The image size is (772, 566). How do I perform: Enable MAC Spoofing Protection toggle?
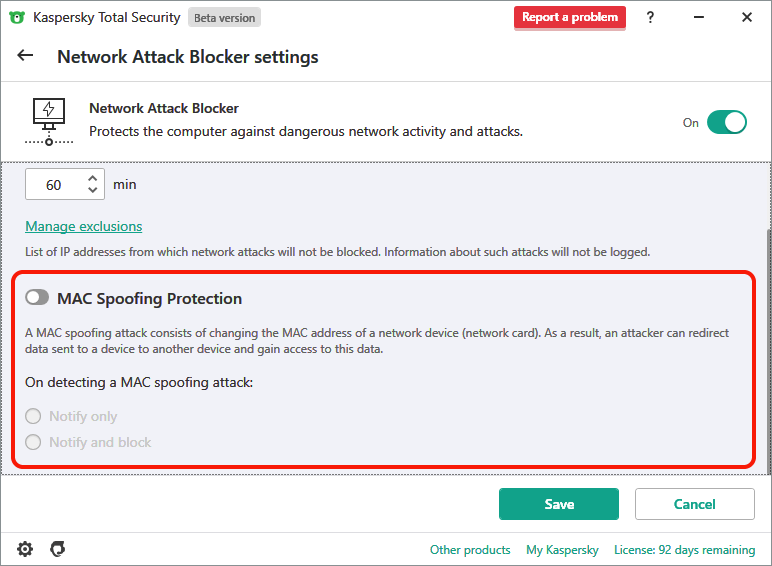point(37,298)
